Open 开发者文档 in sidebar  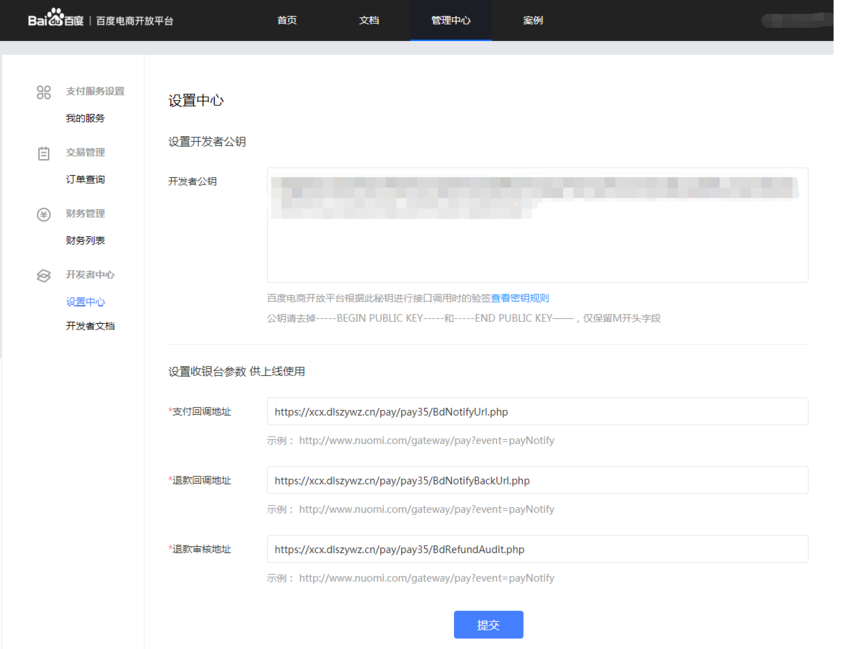tap(90, 326)
